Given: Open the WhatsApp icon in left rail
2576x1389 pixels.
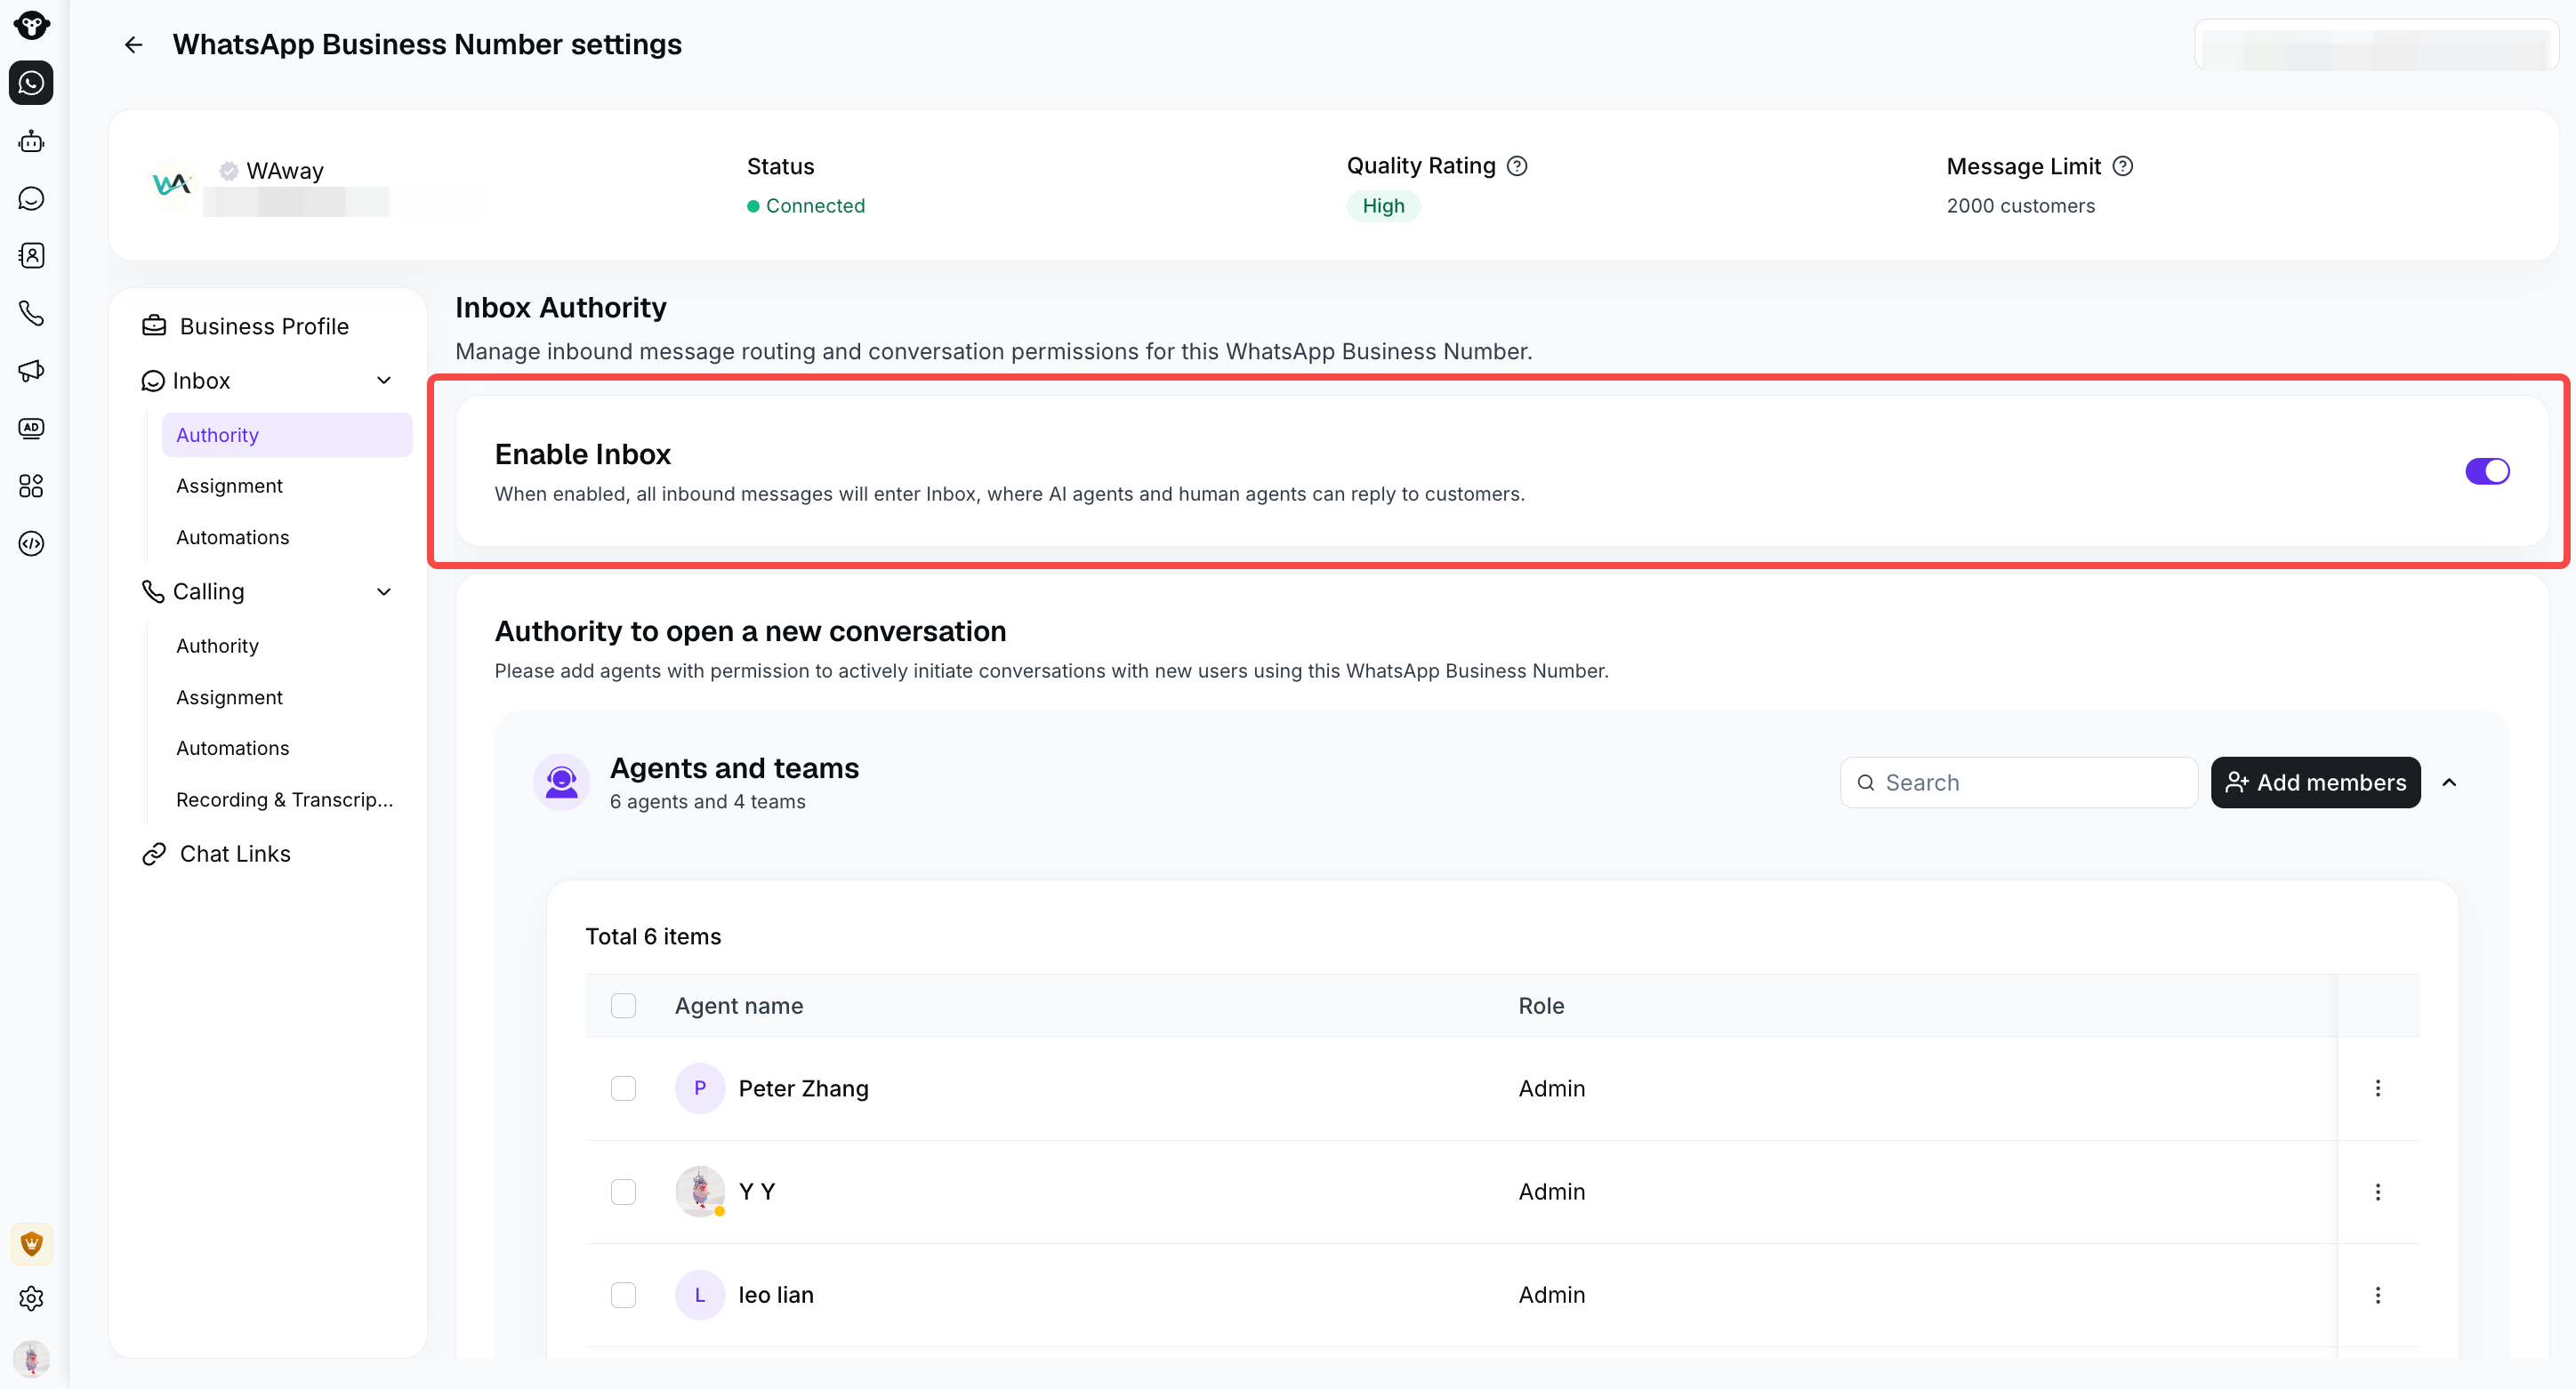Looking at the screenshot, I should coord(31,83).
